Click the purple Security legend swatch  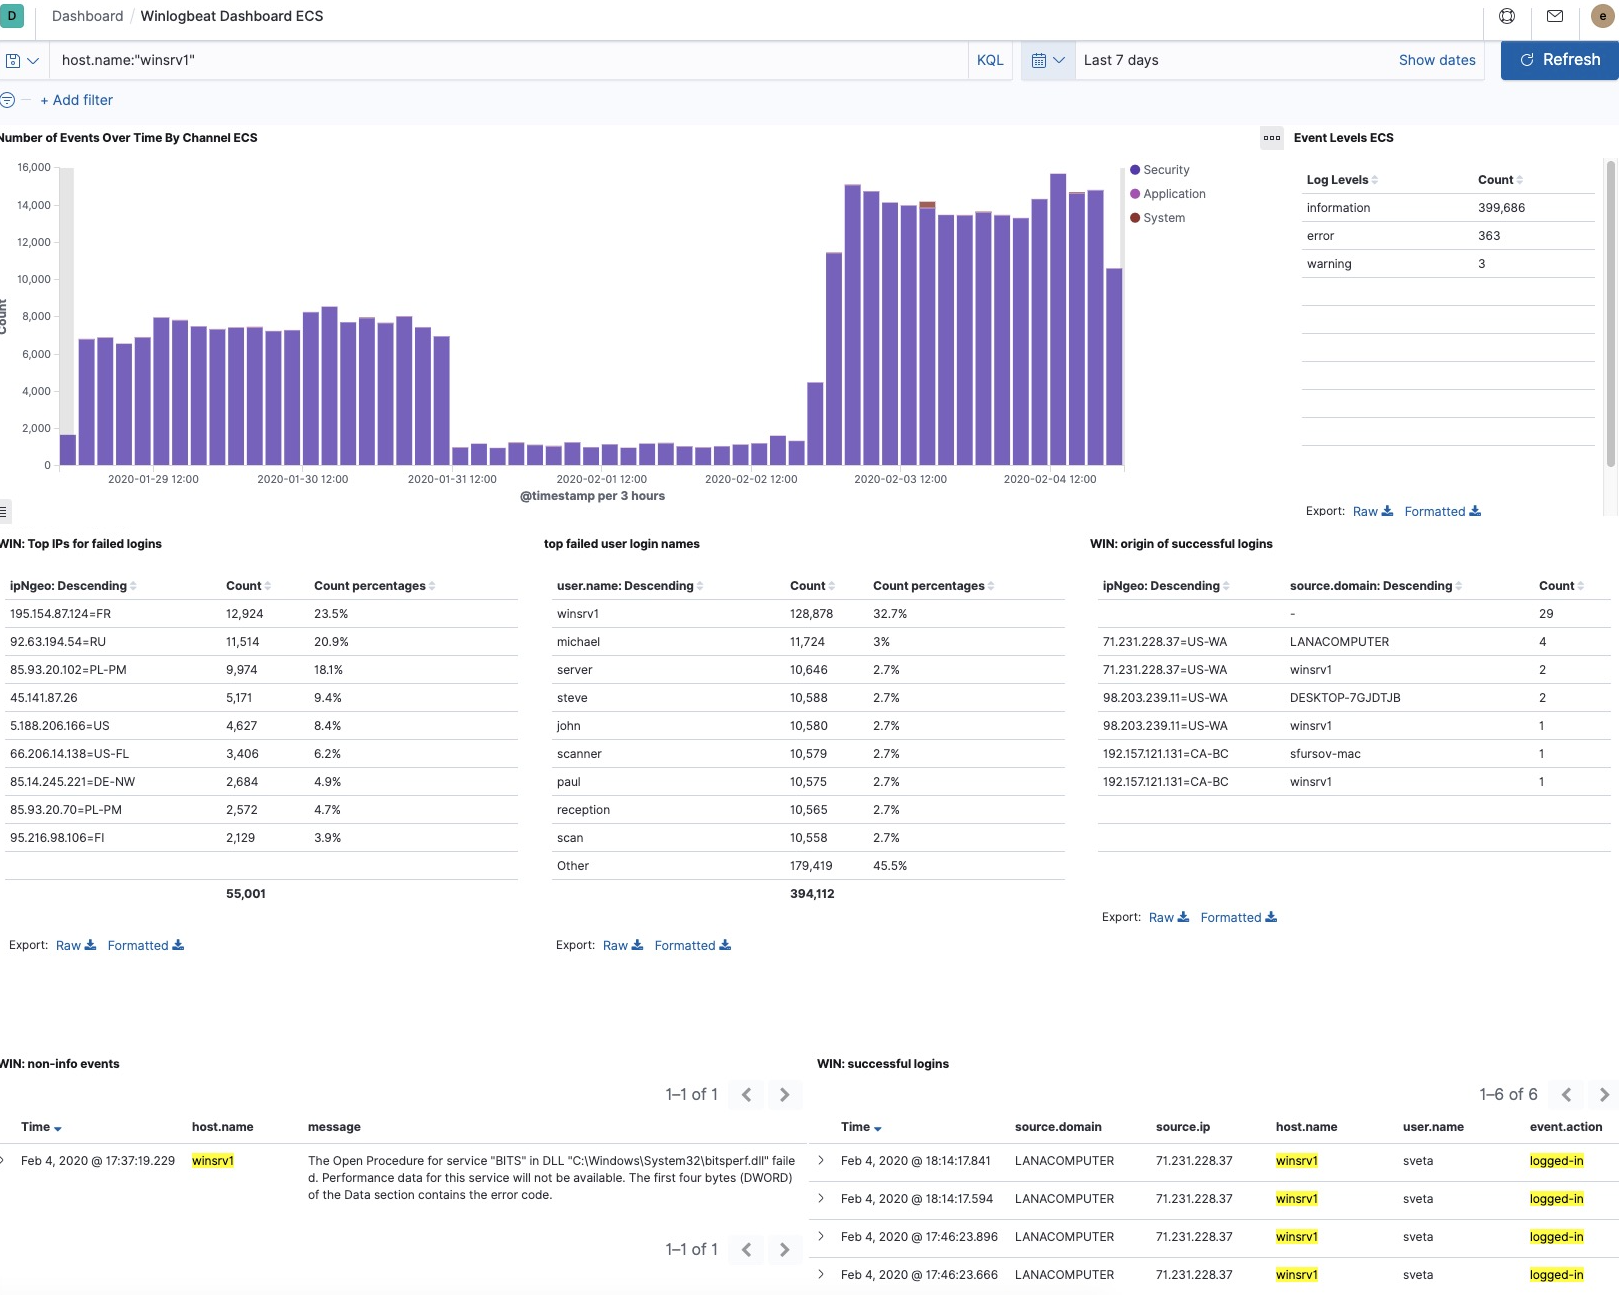pyautogui.click(x=1136, y=169)
